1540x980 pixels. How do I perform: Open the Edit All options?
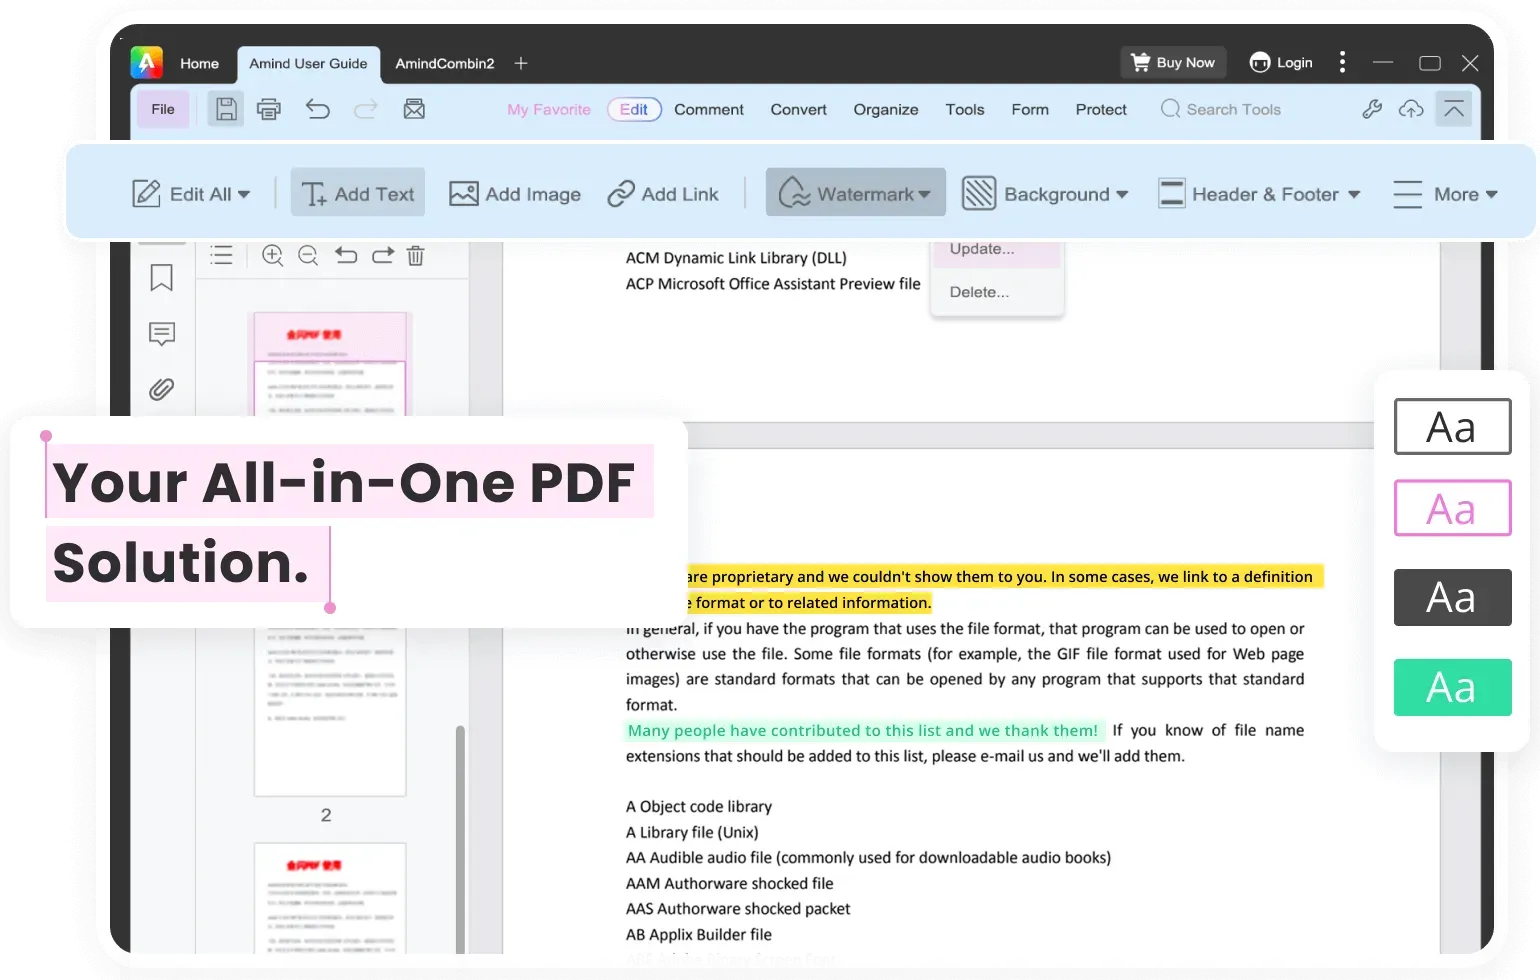[x=193, y=193]
